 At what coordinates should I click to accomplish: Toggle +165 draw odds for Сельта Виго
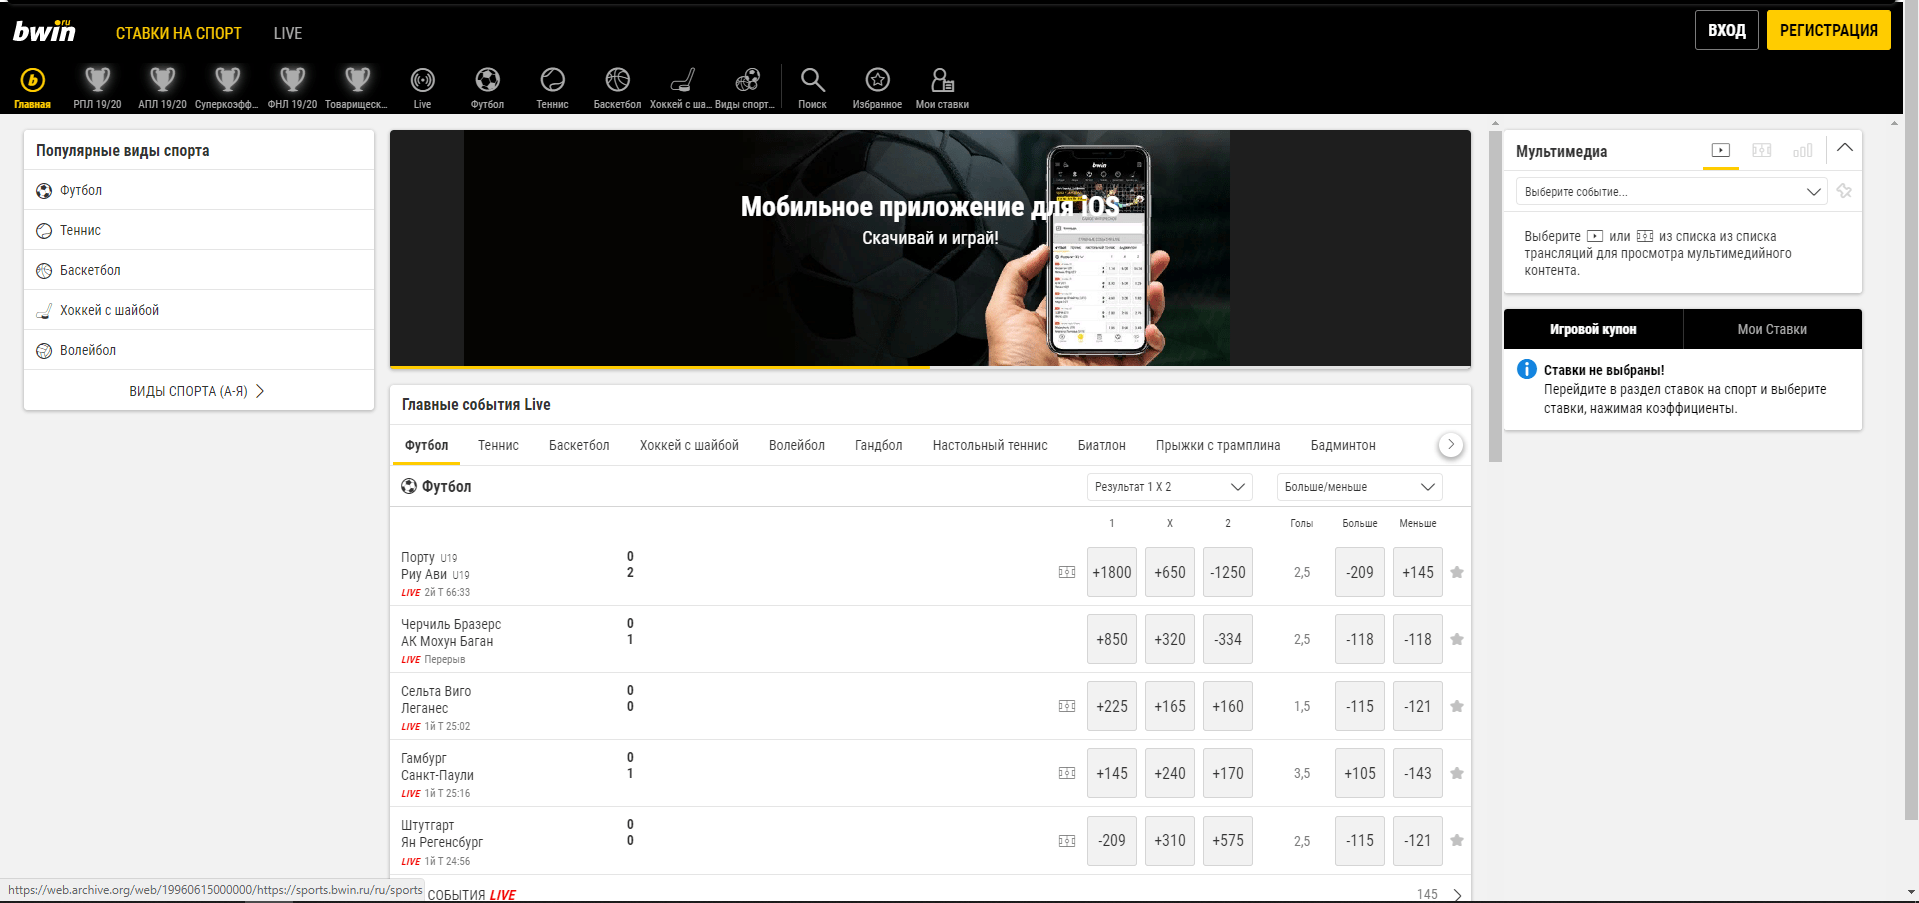[x=1170, y=706]
